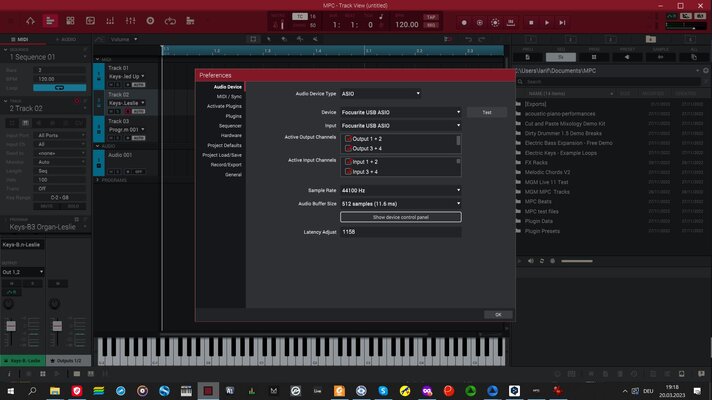This screenshot has width=712, height=400.
Task: Toggle the Output 3 + 4 checkbox
Action: click(x=348, y=148)
